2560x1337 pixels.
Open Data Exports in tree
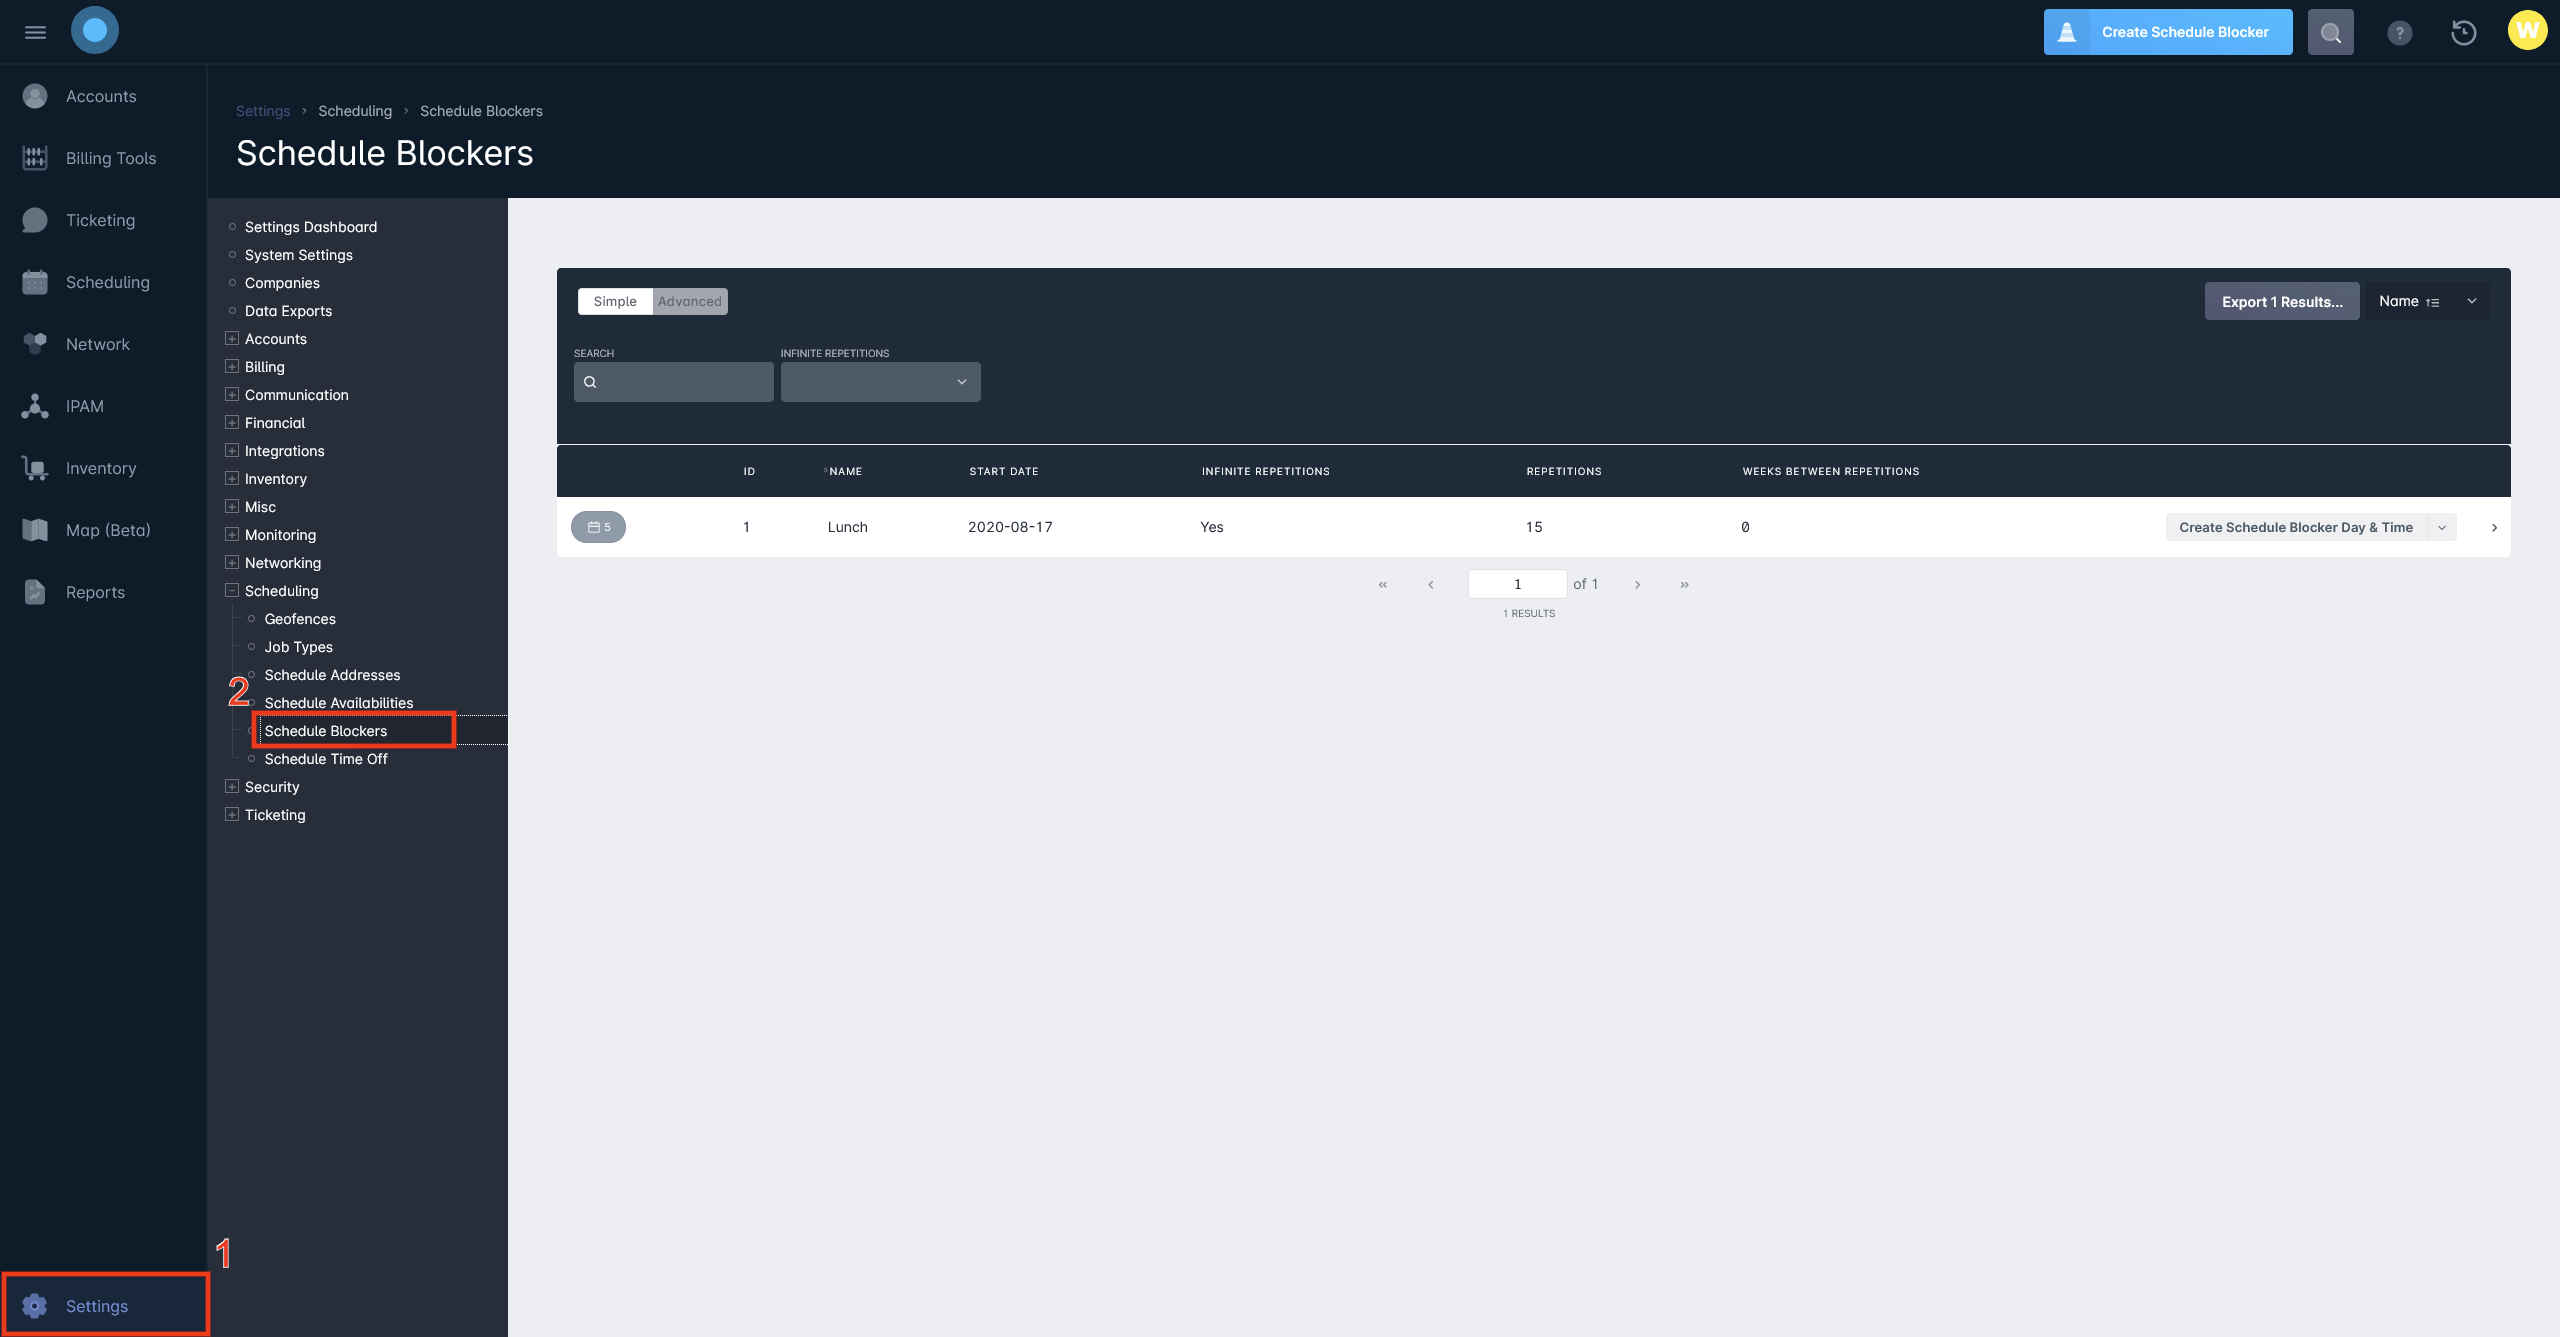point(288,311)
